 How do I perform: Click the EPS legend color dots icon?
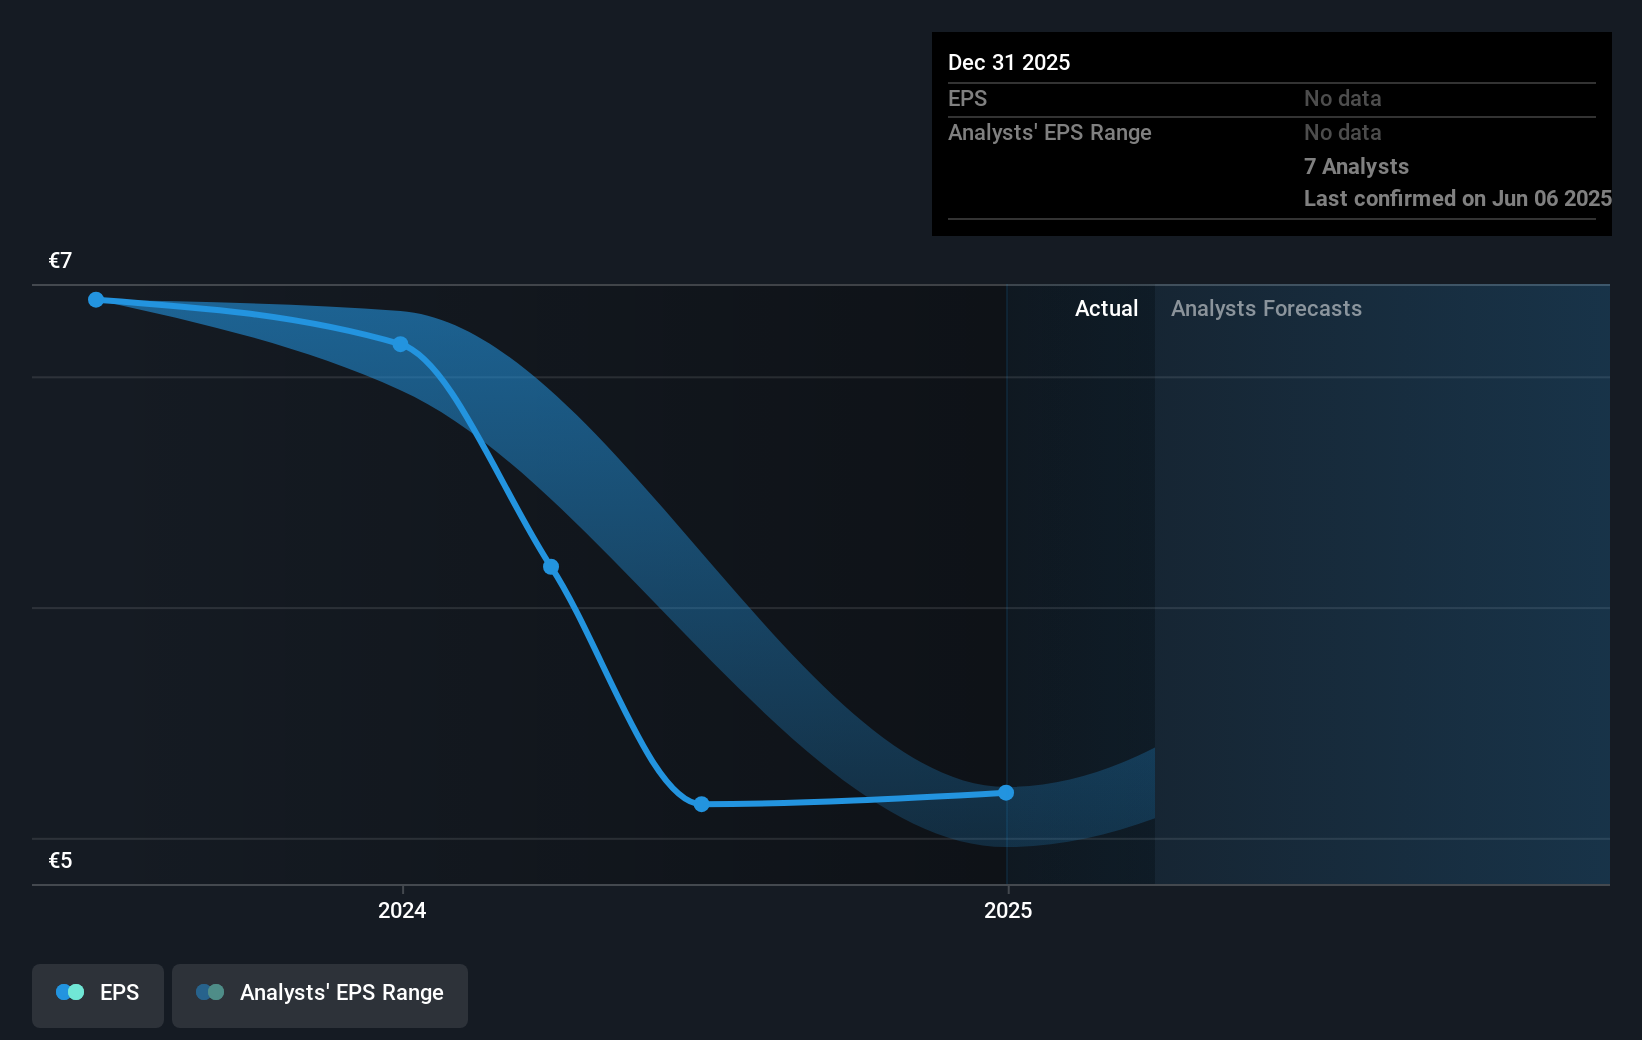pos(70,992)
